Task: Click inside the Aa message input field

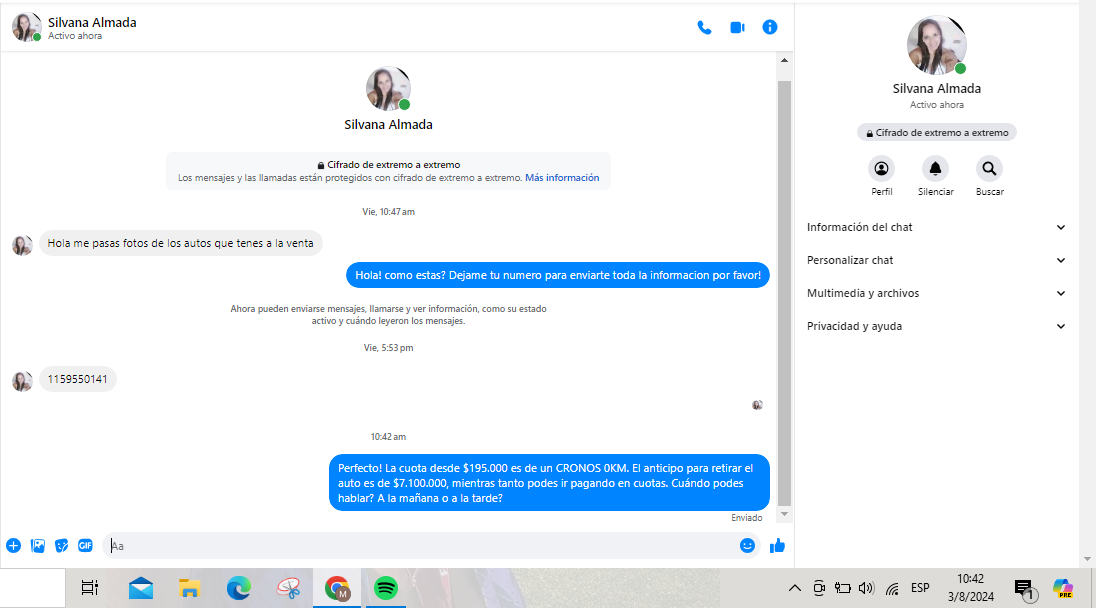Action: click(419, 546)
